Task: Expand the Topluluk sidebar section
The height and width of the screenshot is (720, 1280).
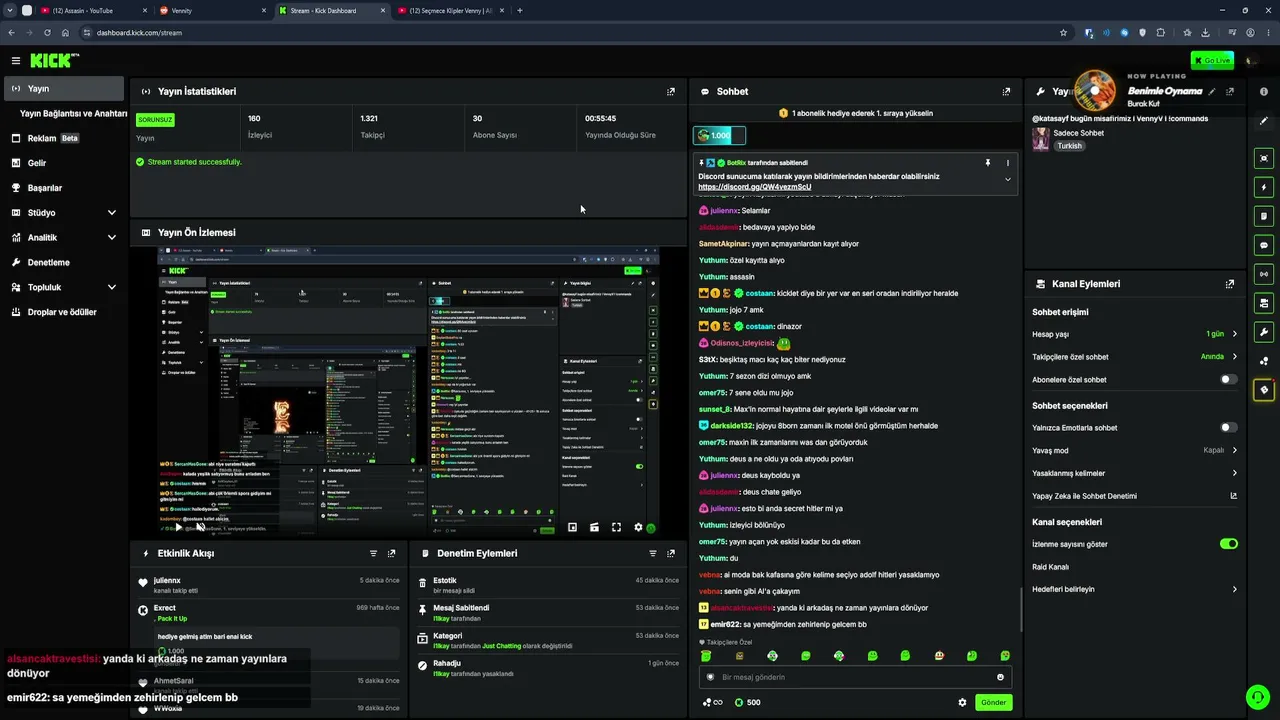Action: [111, 287]
